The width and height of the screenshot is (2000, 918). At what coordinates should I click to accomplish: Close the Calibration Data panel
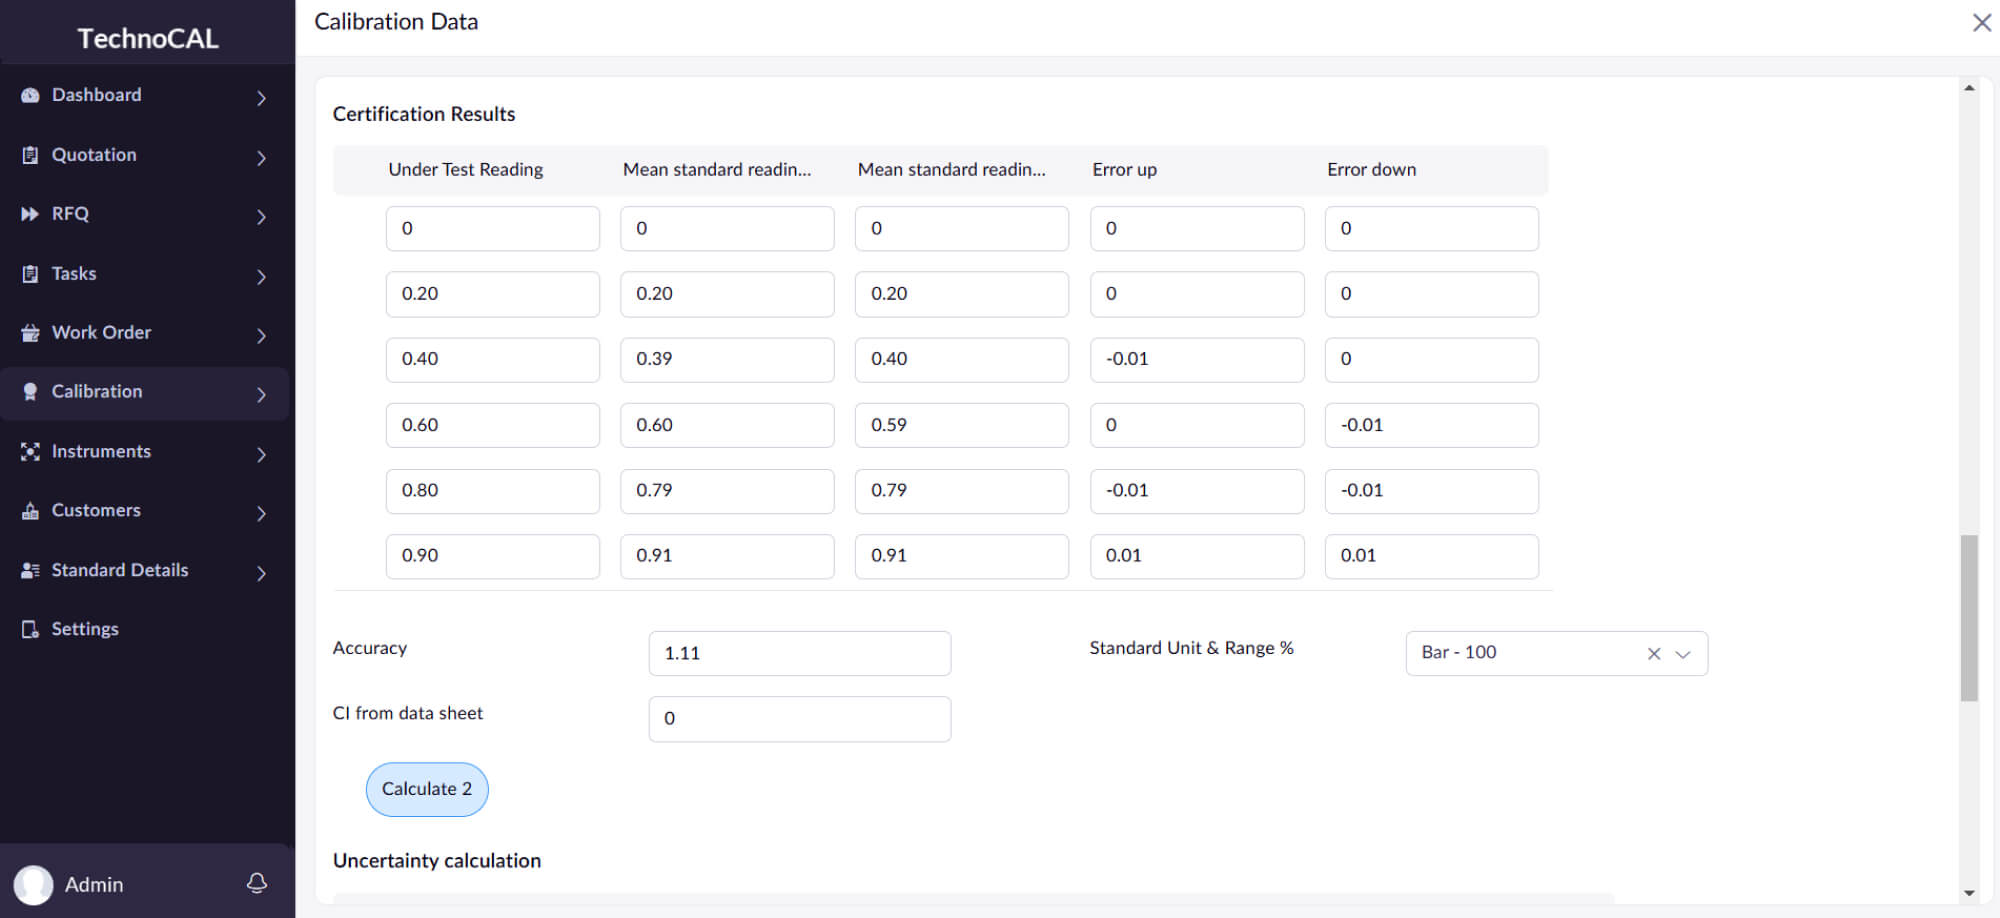pyautogui.click(x=1981, y=23)
